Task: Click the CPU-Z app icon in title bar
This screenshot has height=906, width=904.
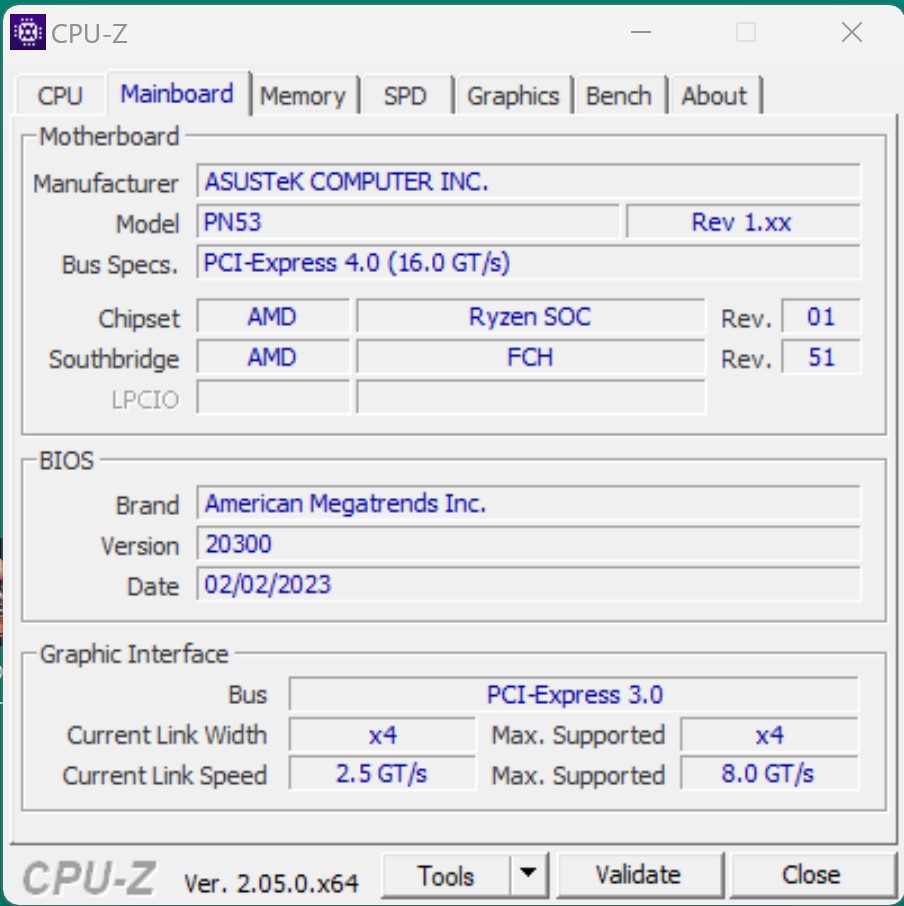Action: (x=27, y=32)
